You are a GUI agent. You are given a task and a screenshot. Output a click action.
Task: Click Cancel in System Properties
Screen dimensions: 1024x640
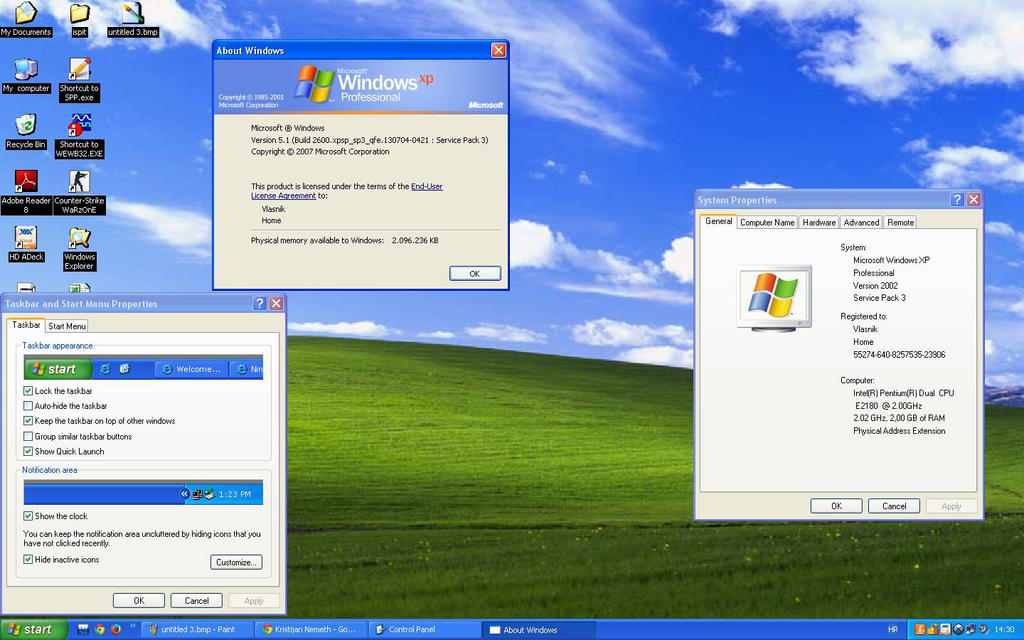pos(894,506)
